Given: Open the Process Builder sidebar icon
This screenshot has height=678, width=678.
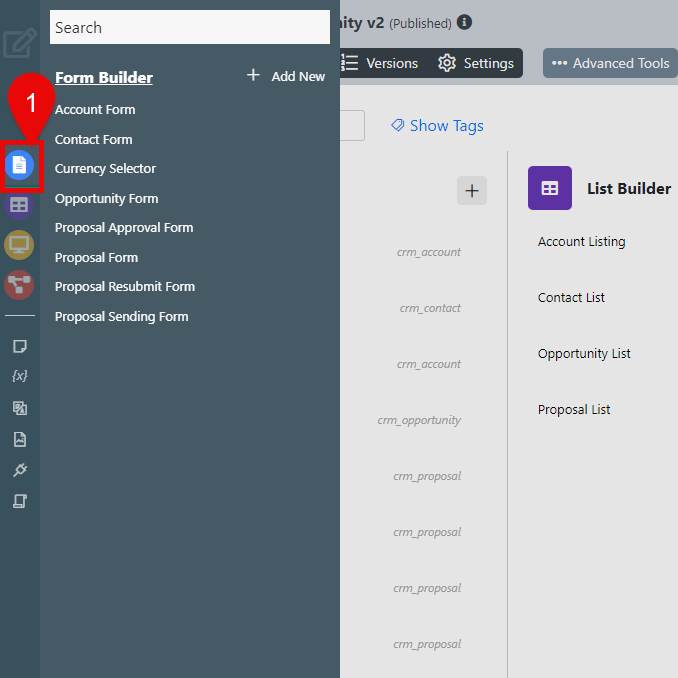Looking at the screenshot, I should (x=20, y=285).
